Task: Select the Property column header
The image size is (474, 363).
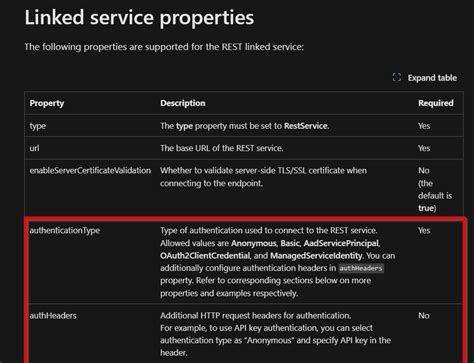Action: tap(47, 103)
